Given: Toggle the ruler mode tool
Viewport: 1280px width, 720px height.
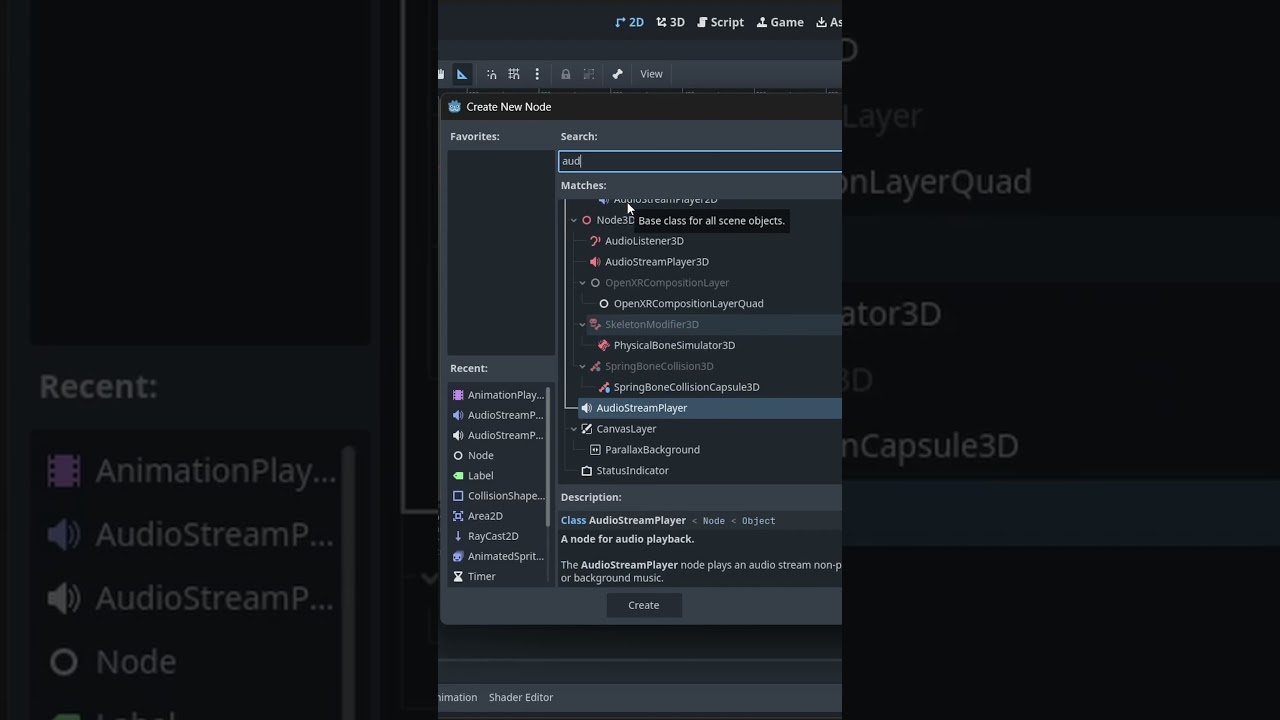Looking at the screenshot, I should coord(462,74).
